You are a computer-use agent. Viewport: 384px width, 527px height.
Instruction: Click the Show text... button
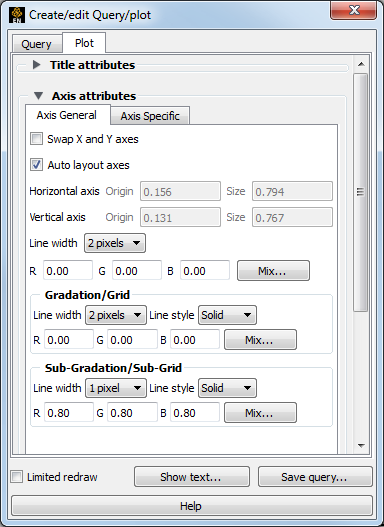coord(192,477)
